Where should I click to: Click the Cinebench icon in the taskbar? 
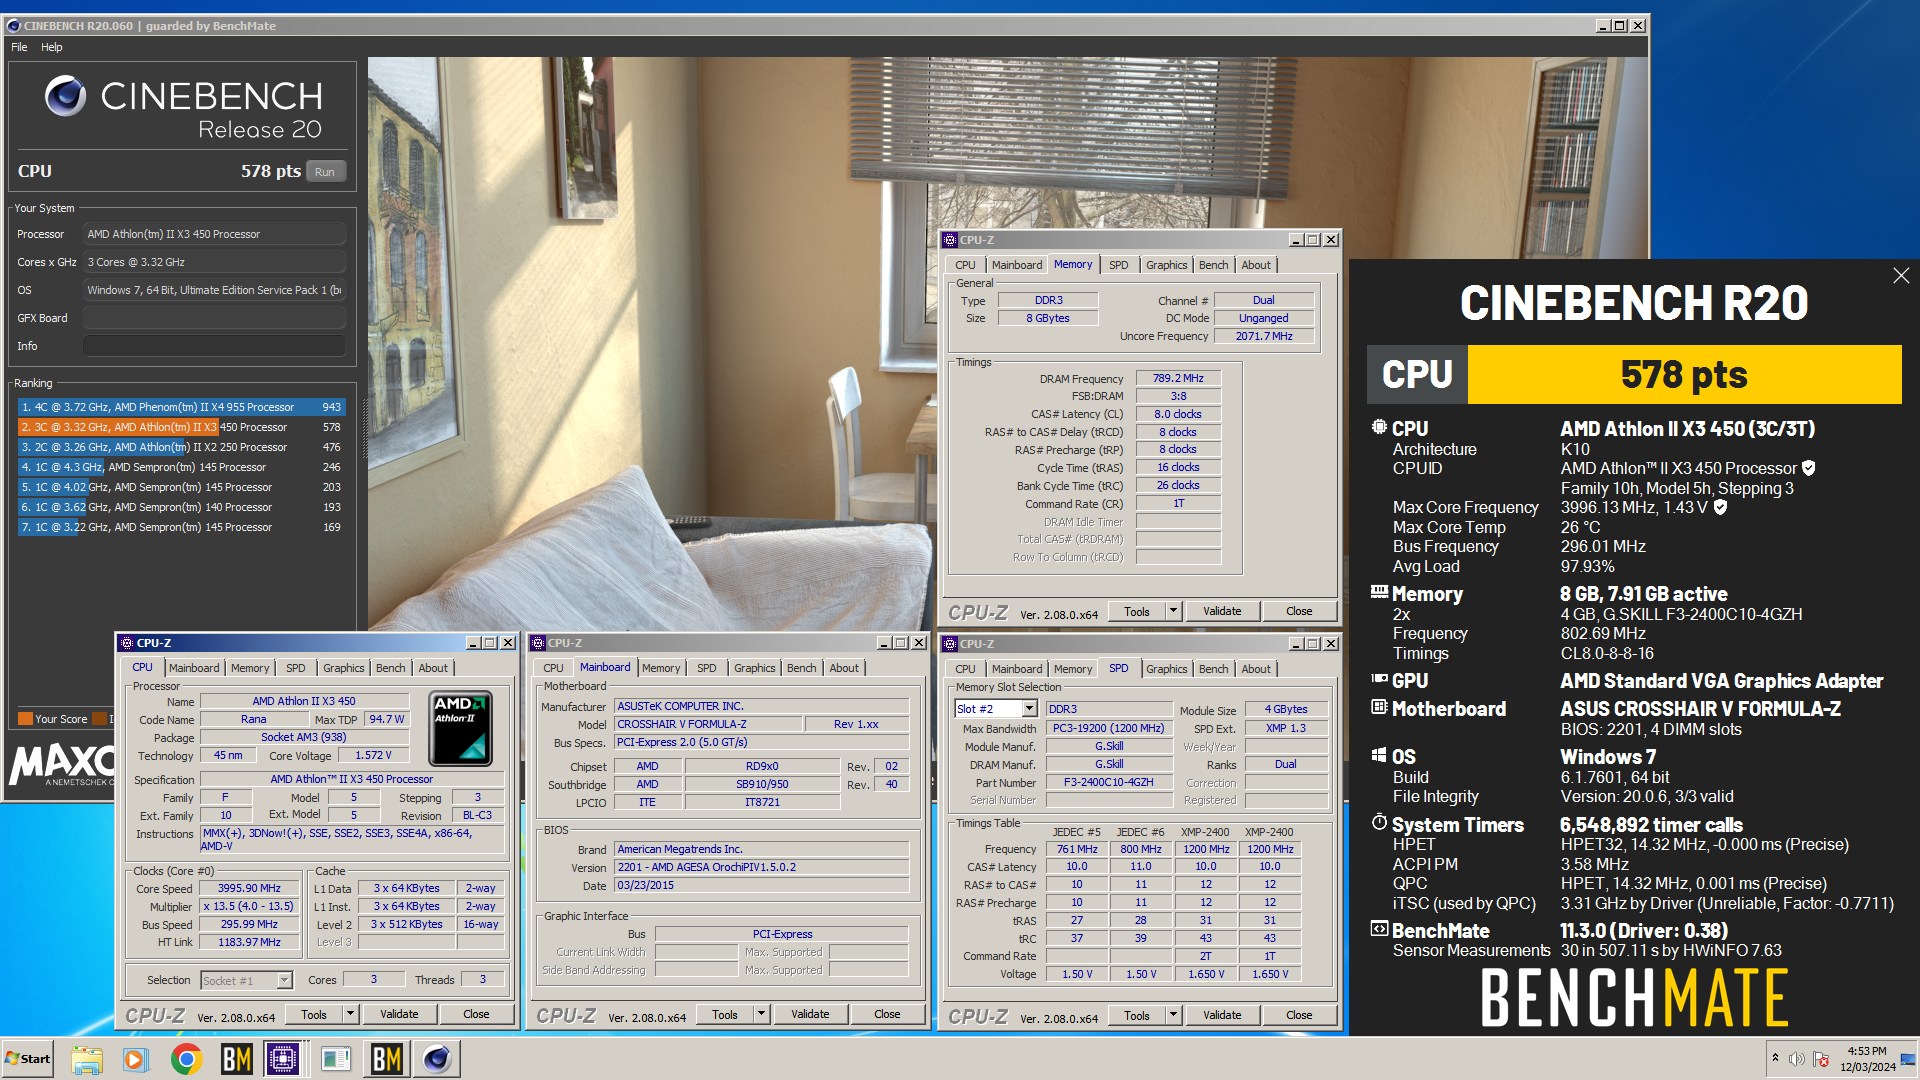[x=437, y=1059]
